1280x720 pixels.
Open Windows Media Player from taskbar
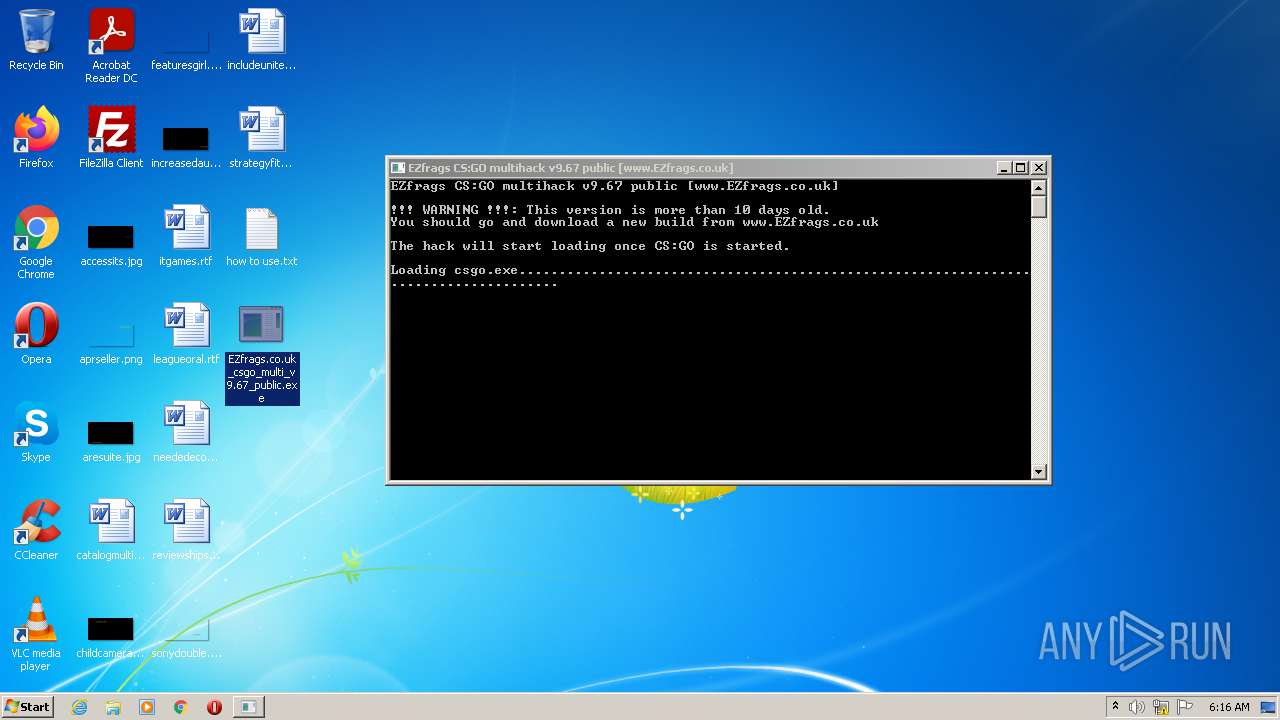coord(147,707)
